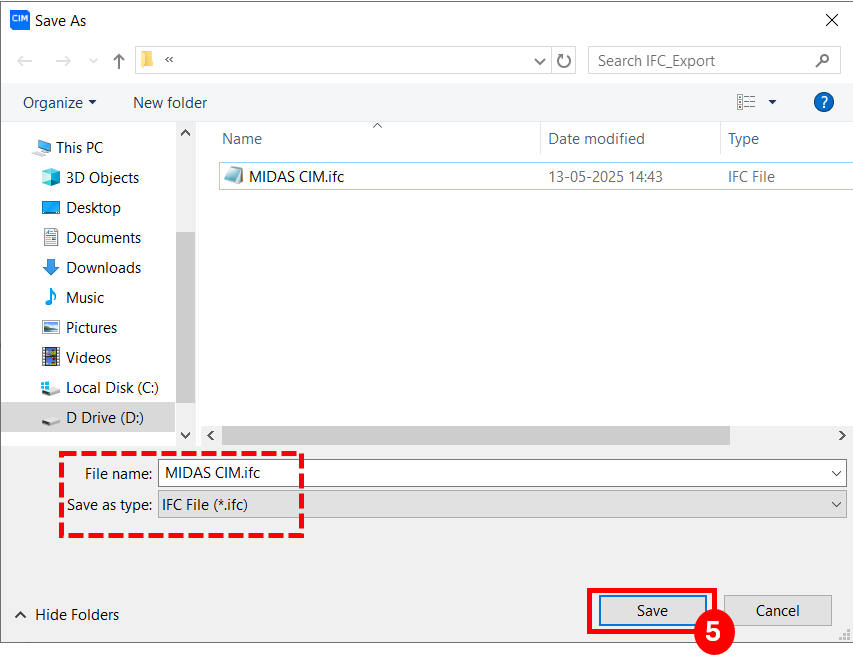Click the navigation pane scroll up arrow

[186, 133]
